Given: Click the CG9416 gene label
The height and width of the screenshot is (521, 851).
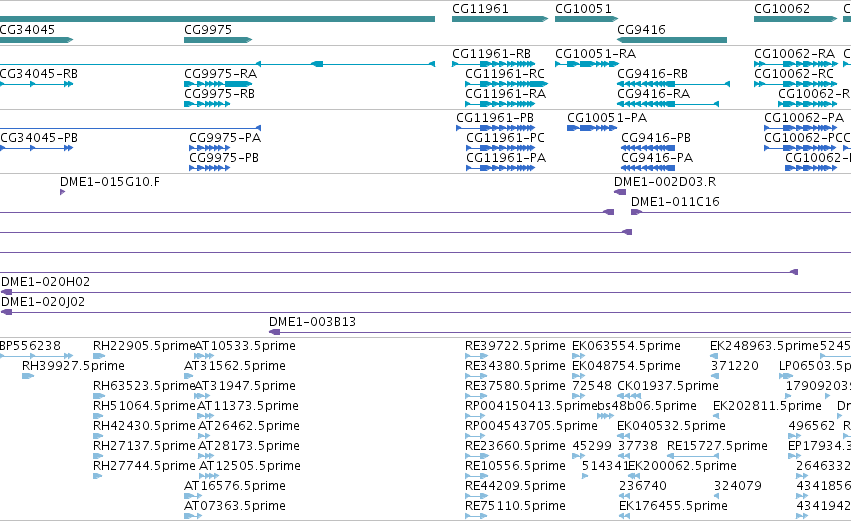Looking at the screenshot, I should [x=642, y=29].
